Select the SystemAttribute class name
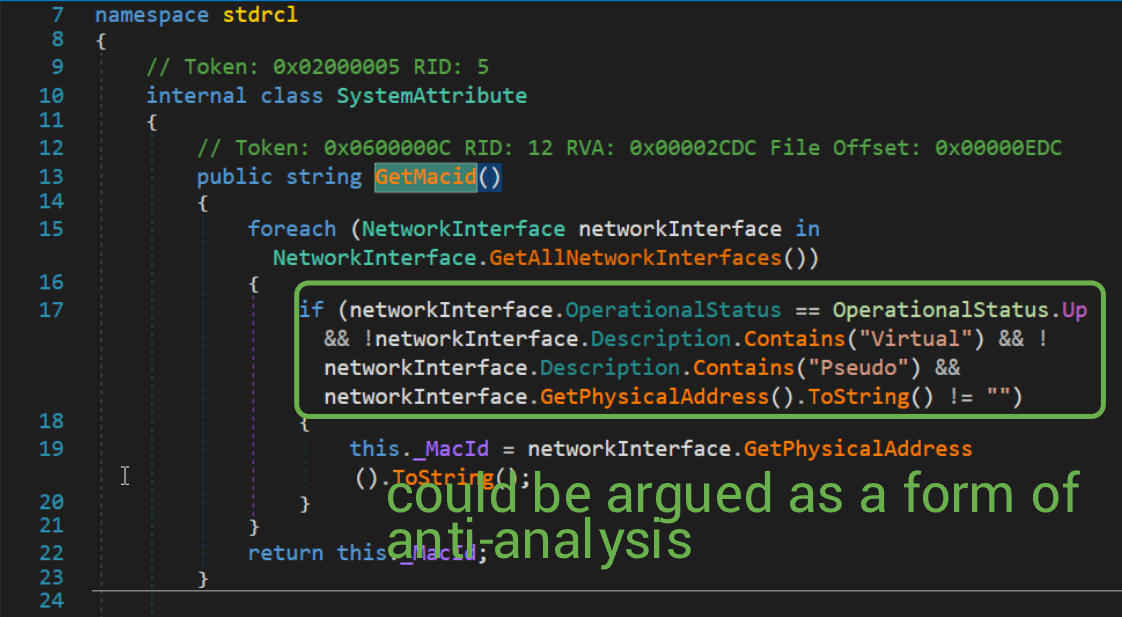The height and width of the screenshot is (617, 1122). [431, 96]
